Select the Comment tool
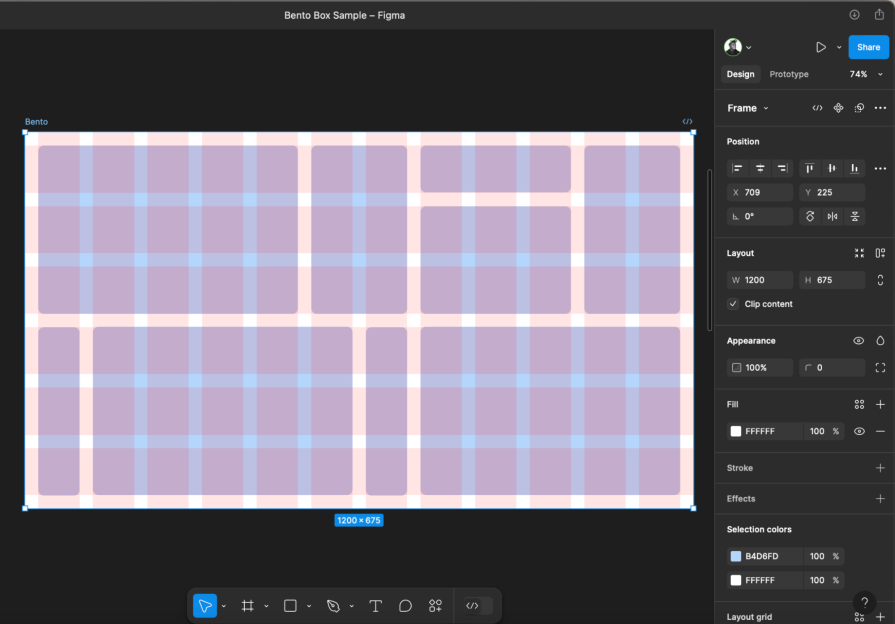 404,605
